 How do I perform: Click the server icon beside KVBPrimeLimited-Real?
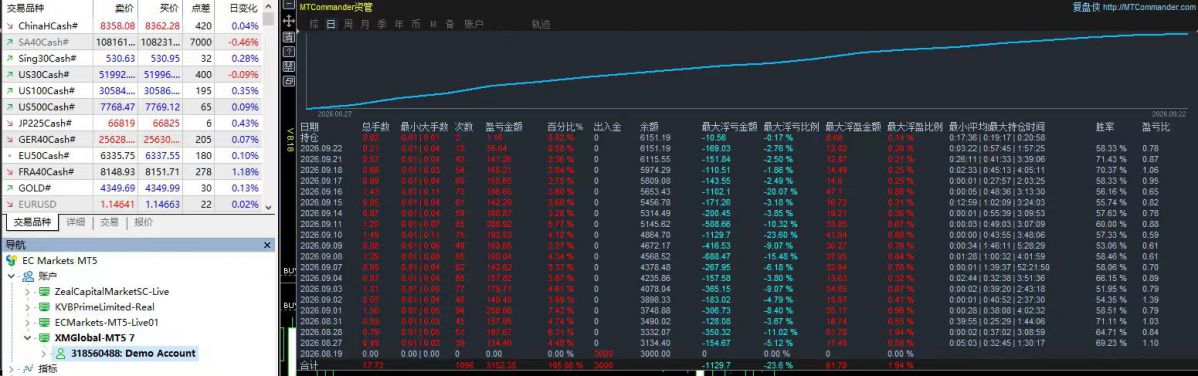coord(44,306)
